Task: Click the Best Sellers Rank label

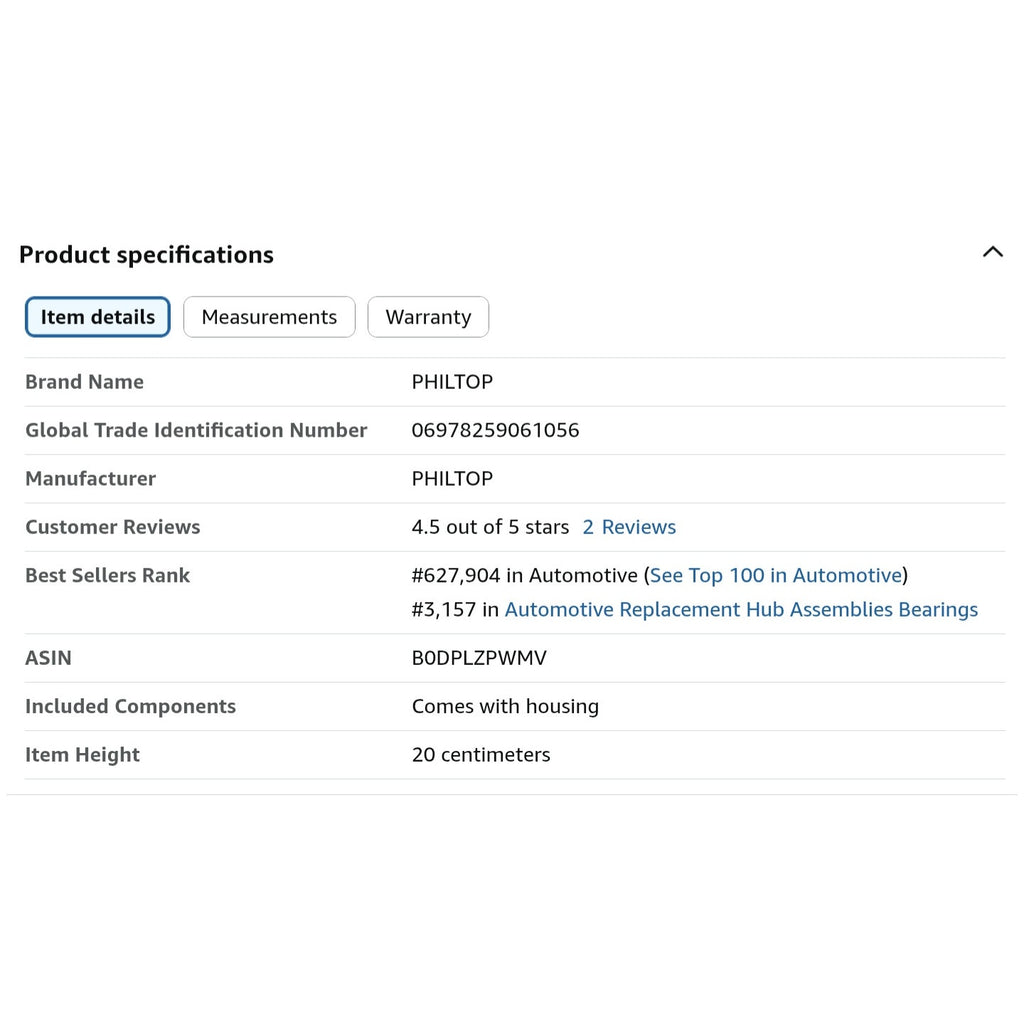Action: tap(107, 575)
